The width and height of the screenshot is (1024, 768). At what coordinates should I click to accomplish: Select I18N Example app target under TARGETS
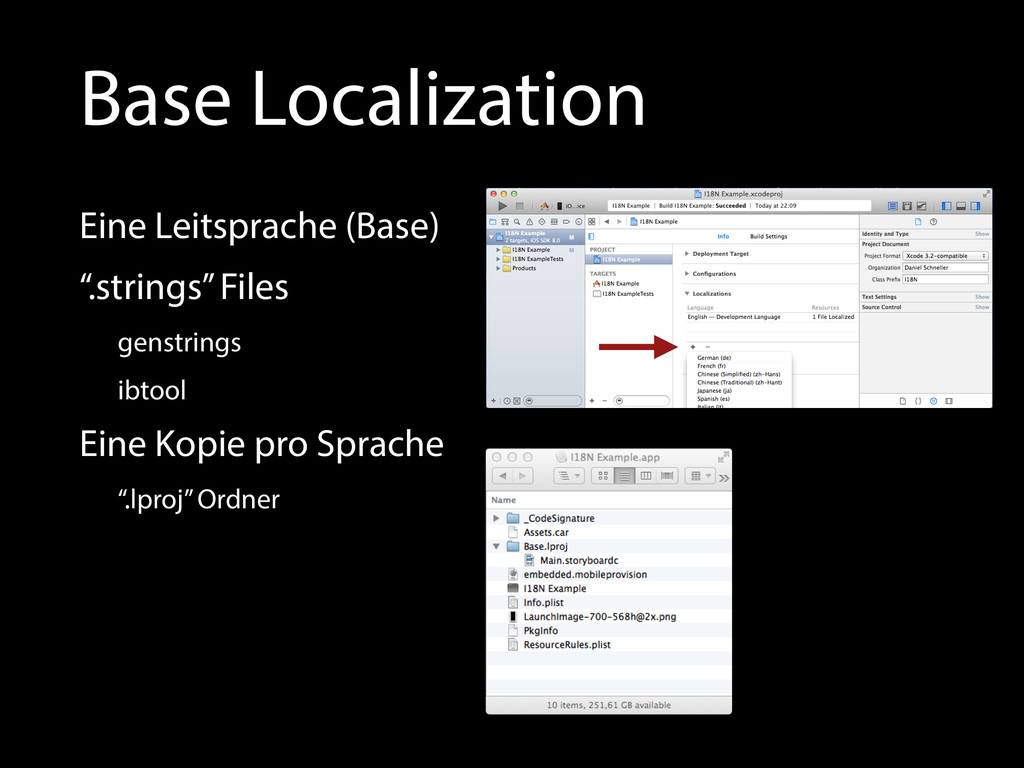[616, 283]
